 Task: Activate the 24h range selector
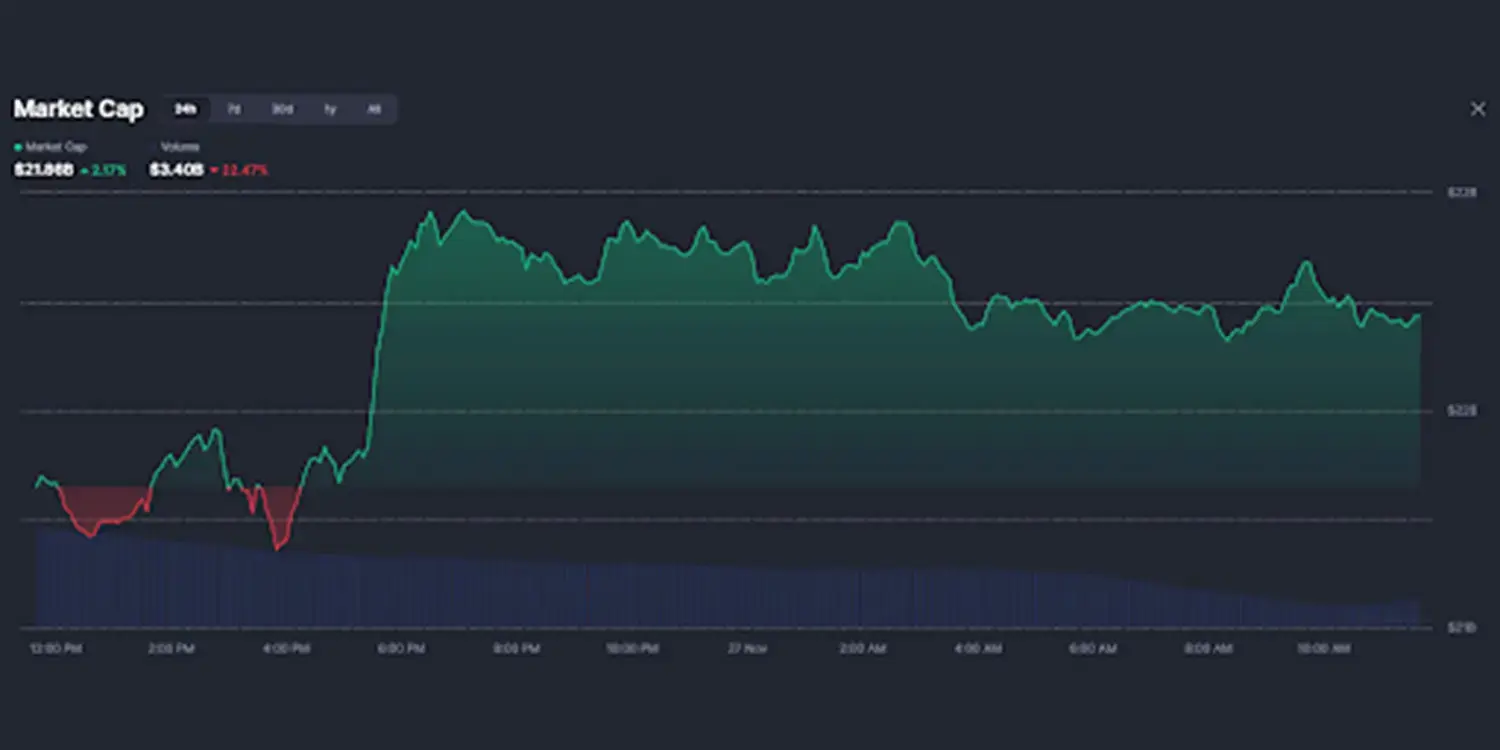[185, 109]
